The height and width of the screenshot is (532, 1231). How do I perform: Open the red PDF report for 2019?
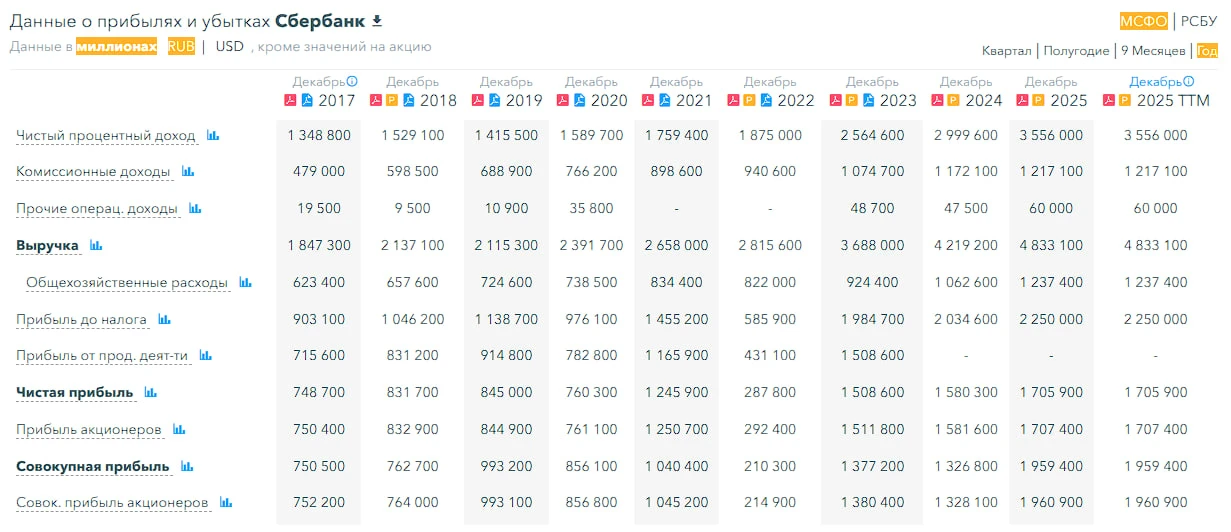(x=479, y=100)
